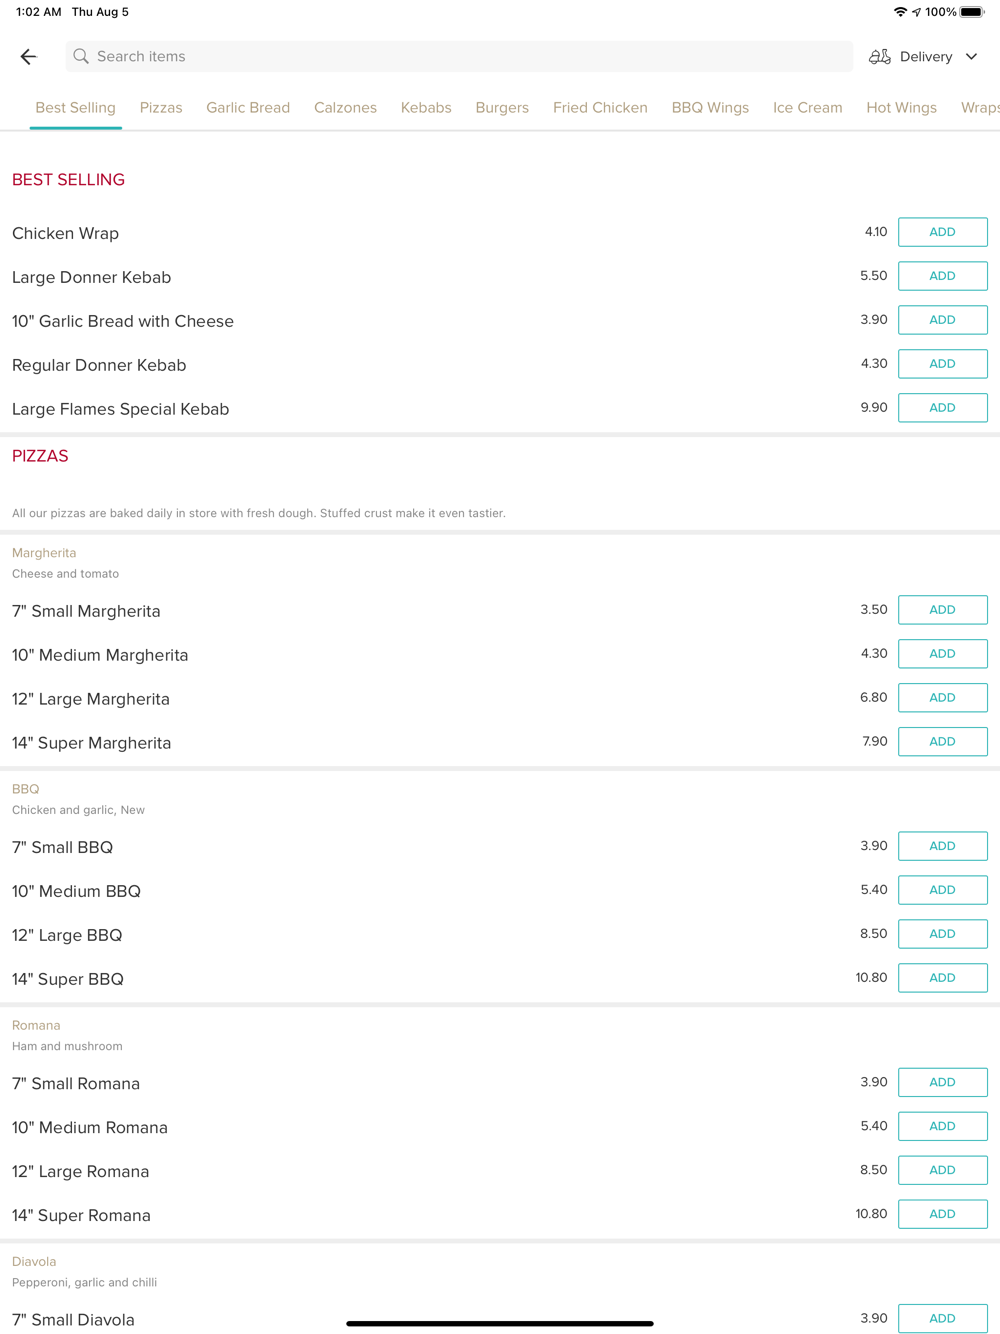Focus the Search items field

tap(460, 57)
